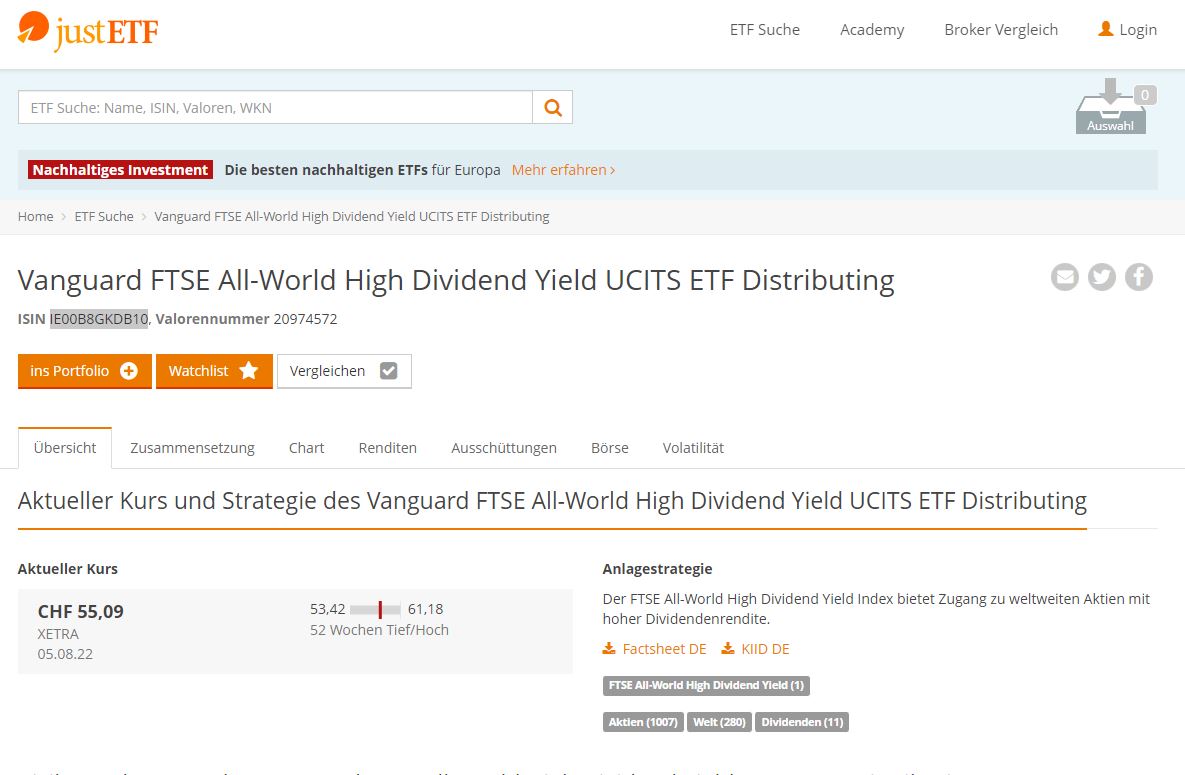1185x775 pixels.
Task: Click the KIID DE download icon
Action: [x=728, y=649]
